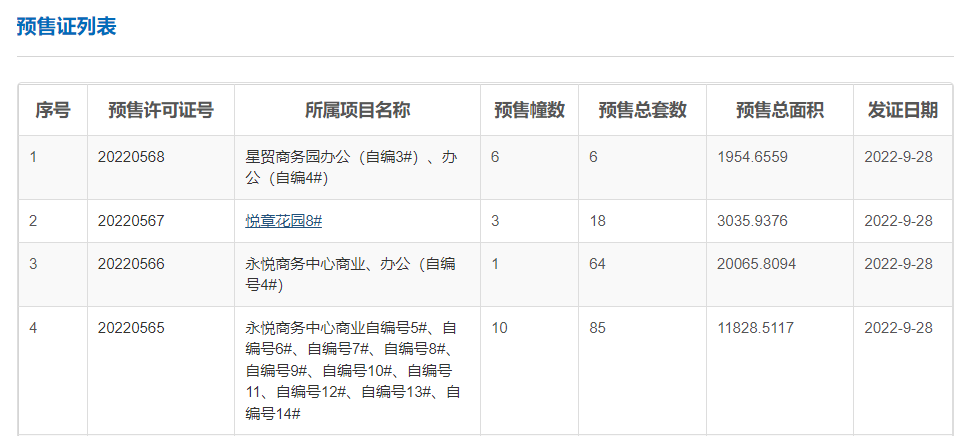Click issue date of permit 20220567
This screenshot has width=966, height=436.
click(x=898, y=221)
